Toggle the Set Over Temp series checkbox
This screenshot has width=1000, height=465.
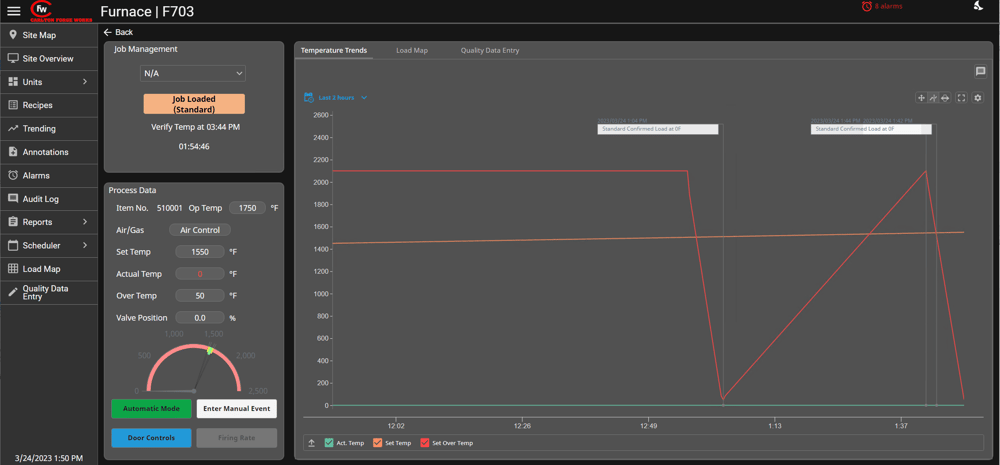coord(424,443)
